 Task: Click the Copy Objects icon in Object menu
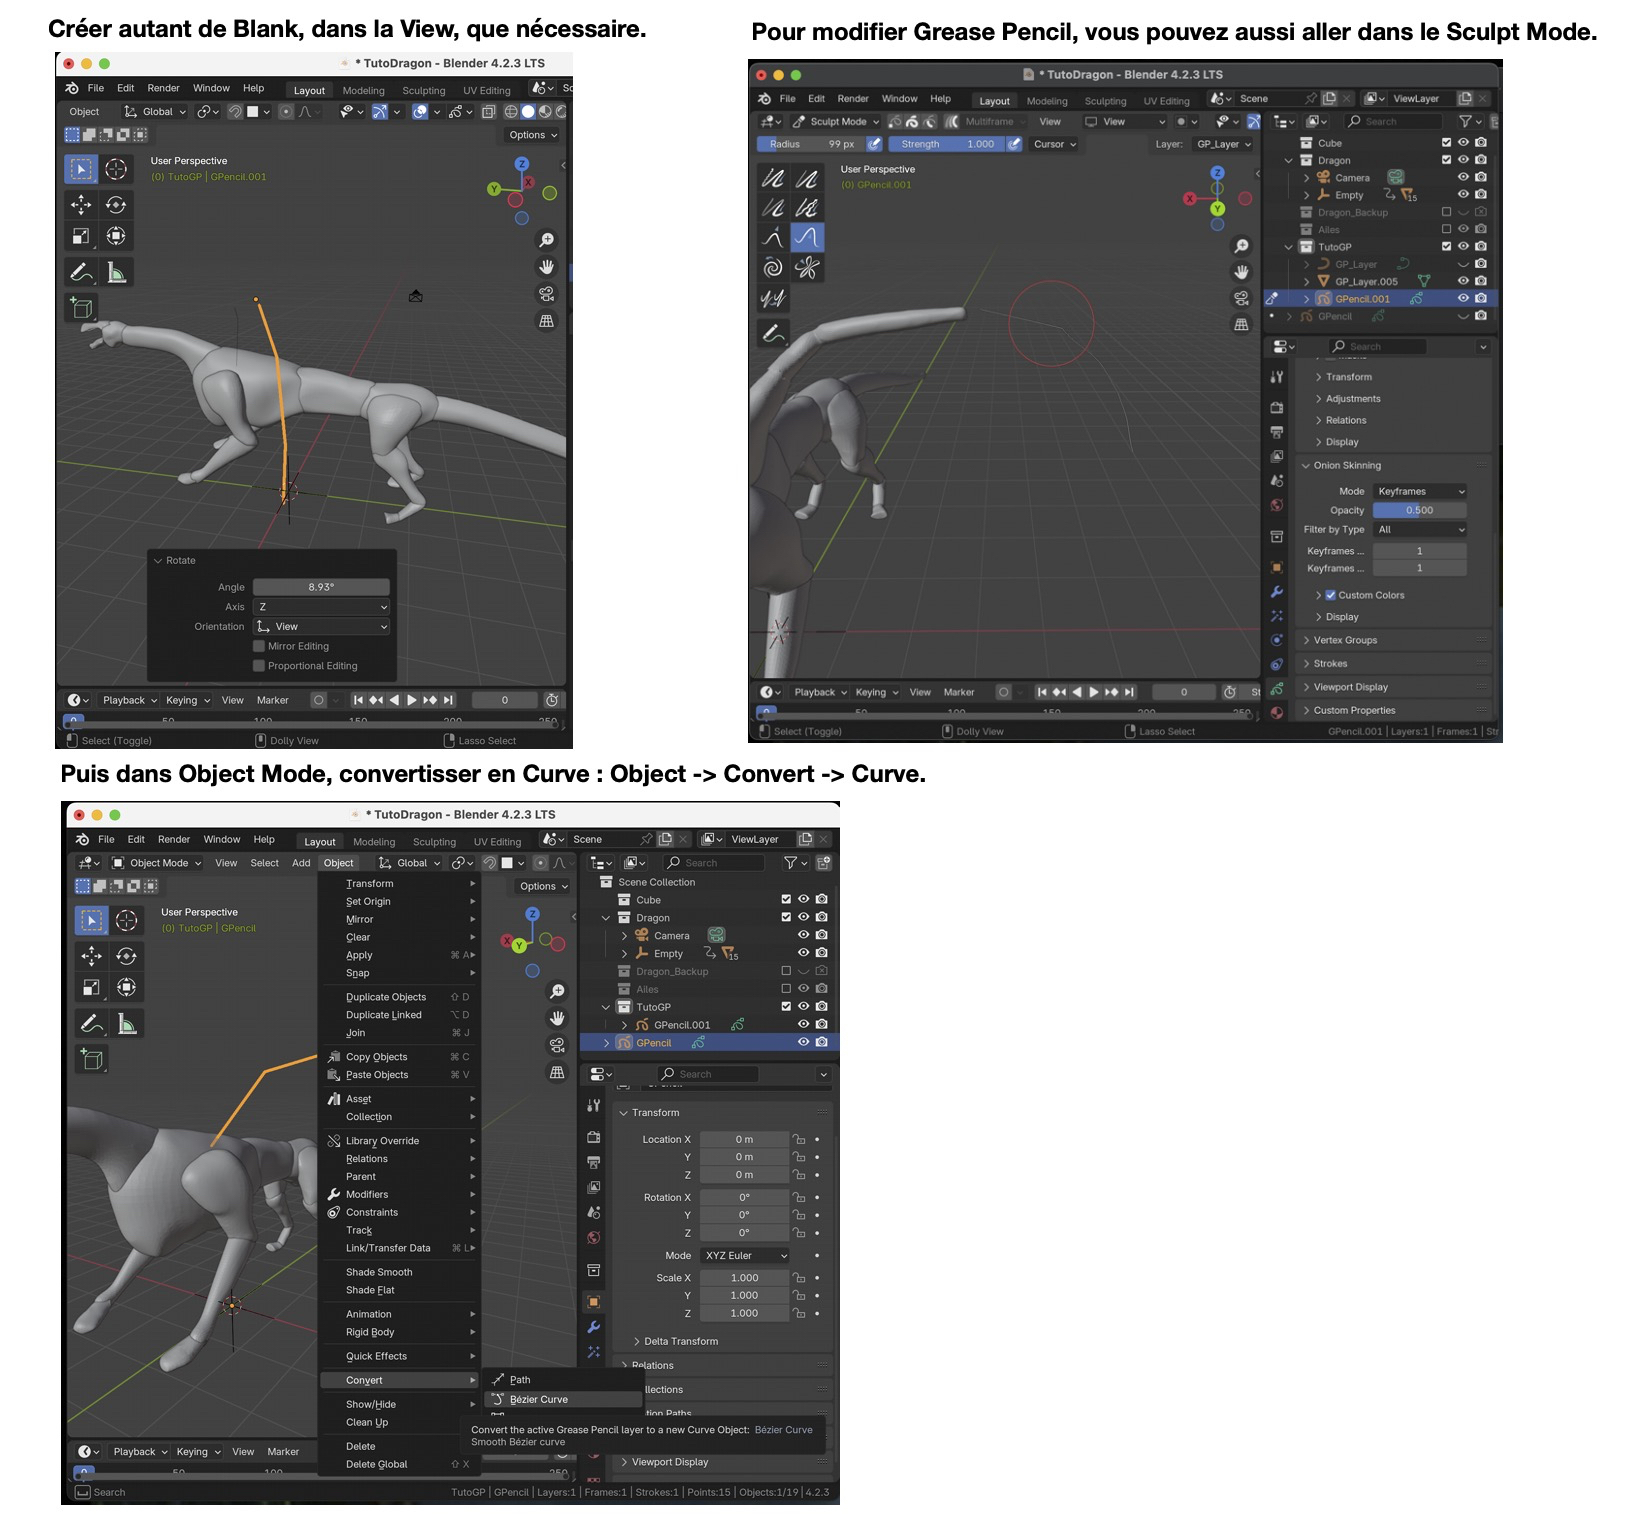click(x=334, y=1057)
